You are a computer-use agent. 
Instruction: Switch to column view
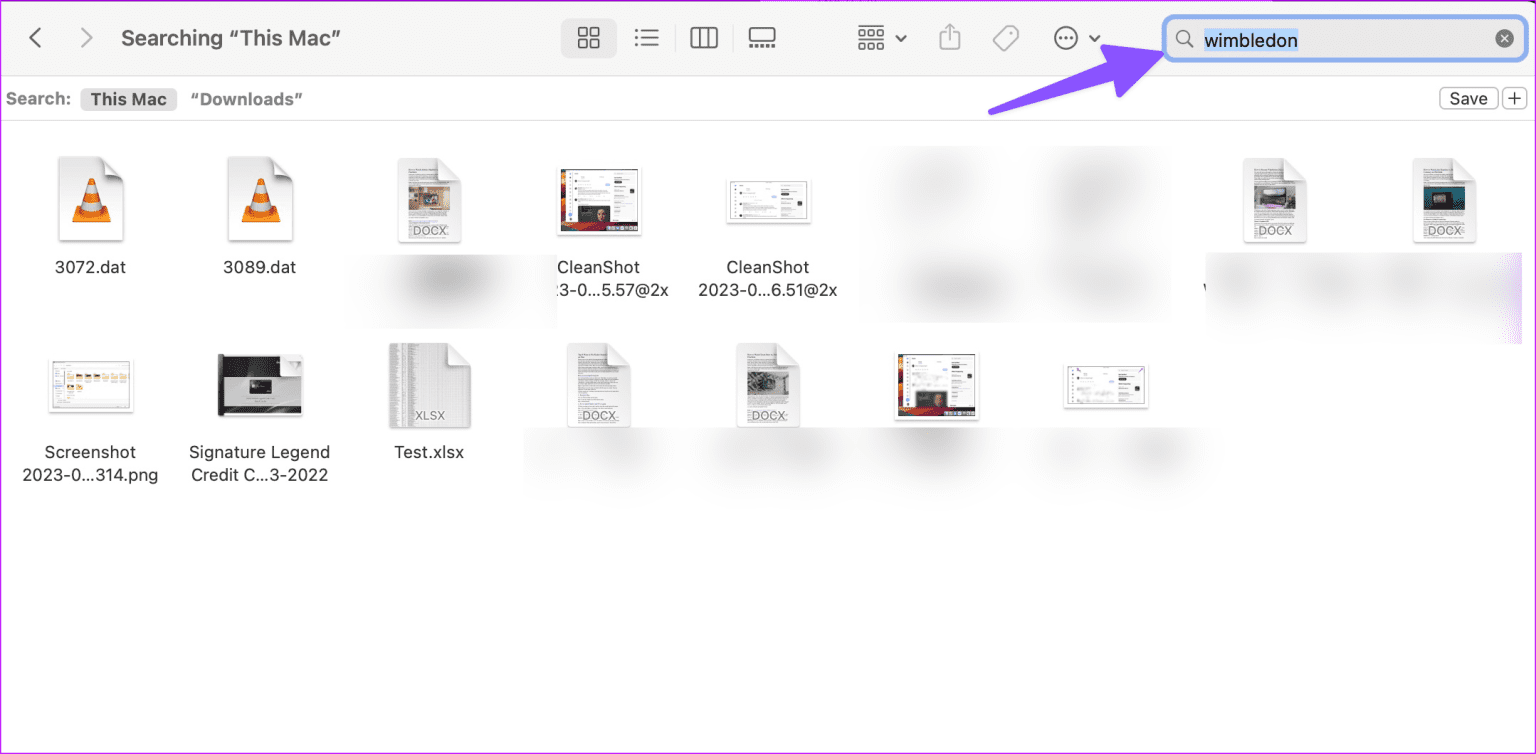[x=704, y=38]
